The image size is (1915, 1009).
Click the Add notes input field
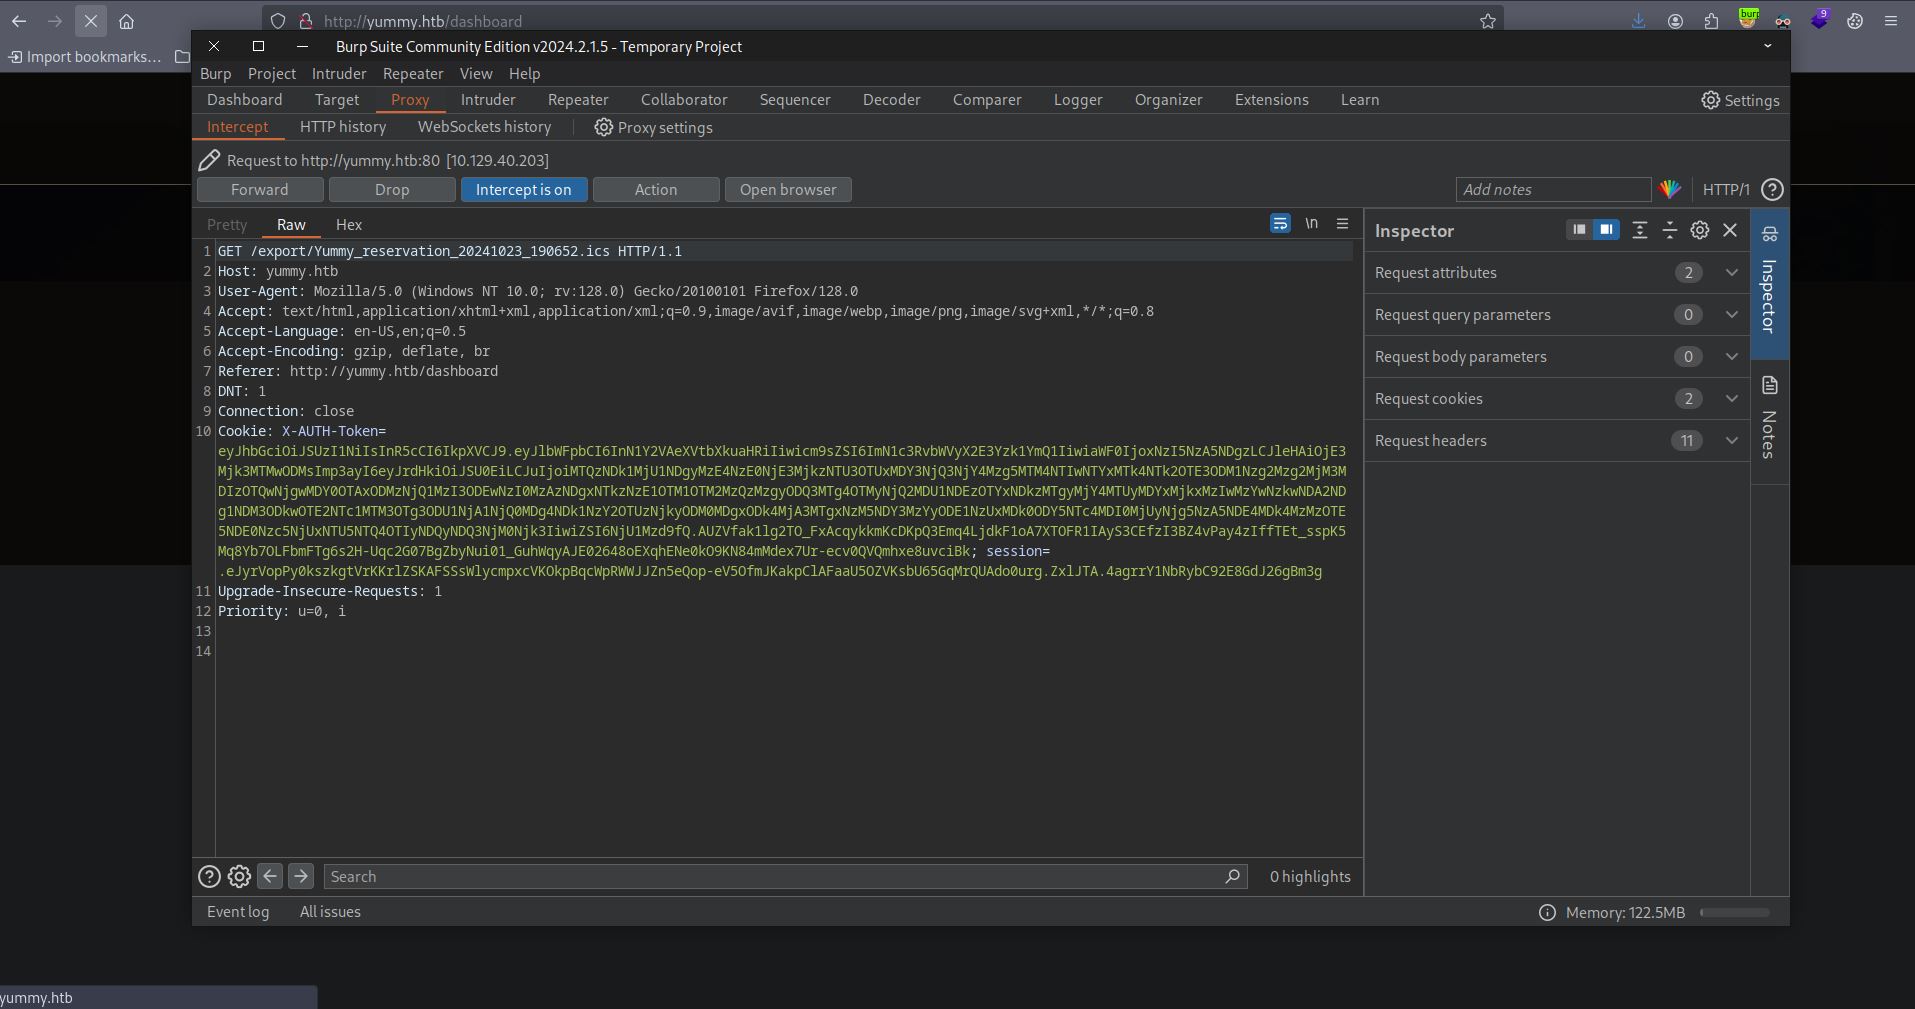point(1551,190)
